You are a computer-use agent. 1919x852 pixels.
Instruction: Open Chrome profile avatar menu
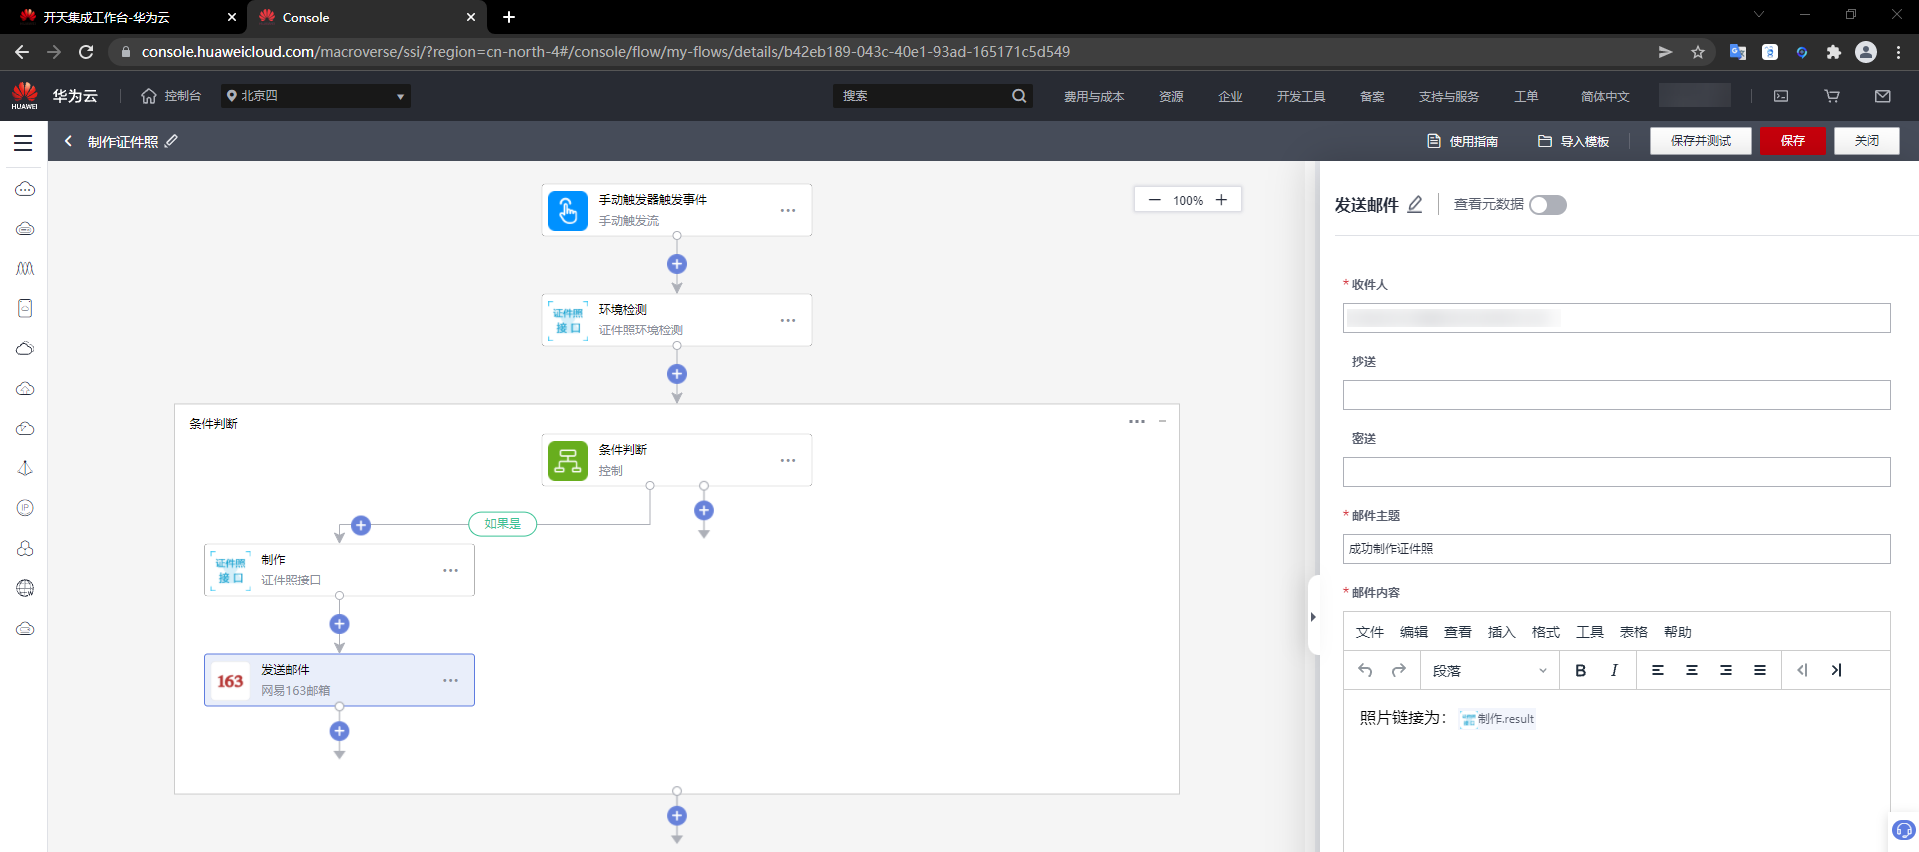pyautogui.click(x=1866, y=52)
